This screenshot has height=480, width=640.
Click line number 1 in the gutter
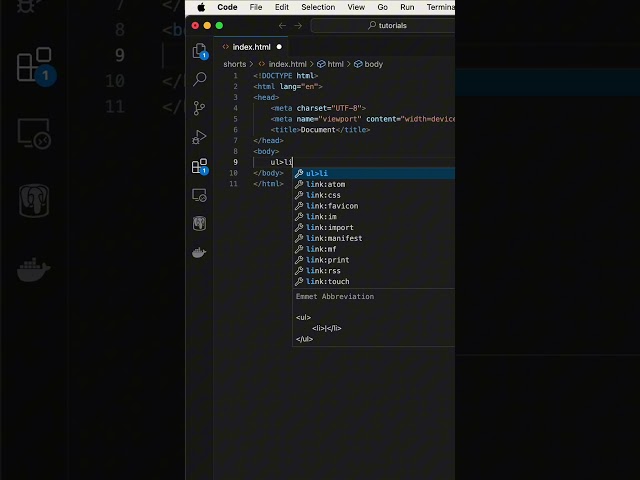coord(235,76)
